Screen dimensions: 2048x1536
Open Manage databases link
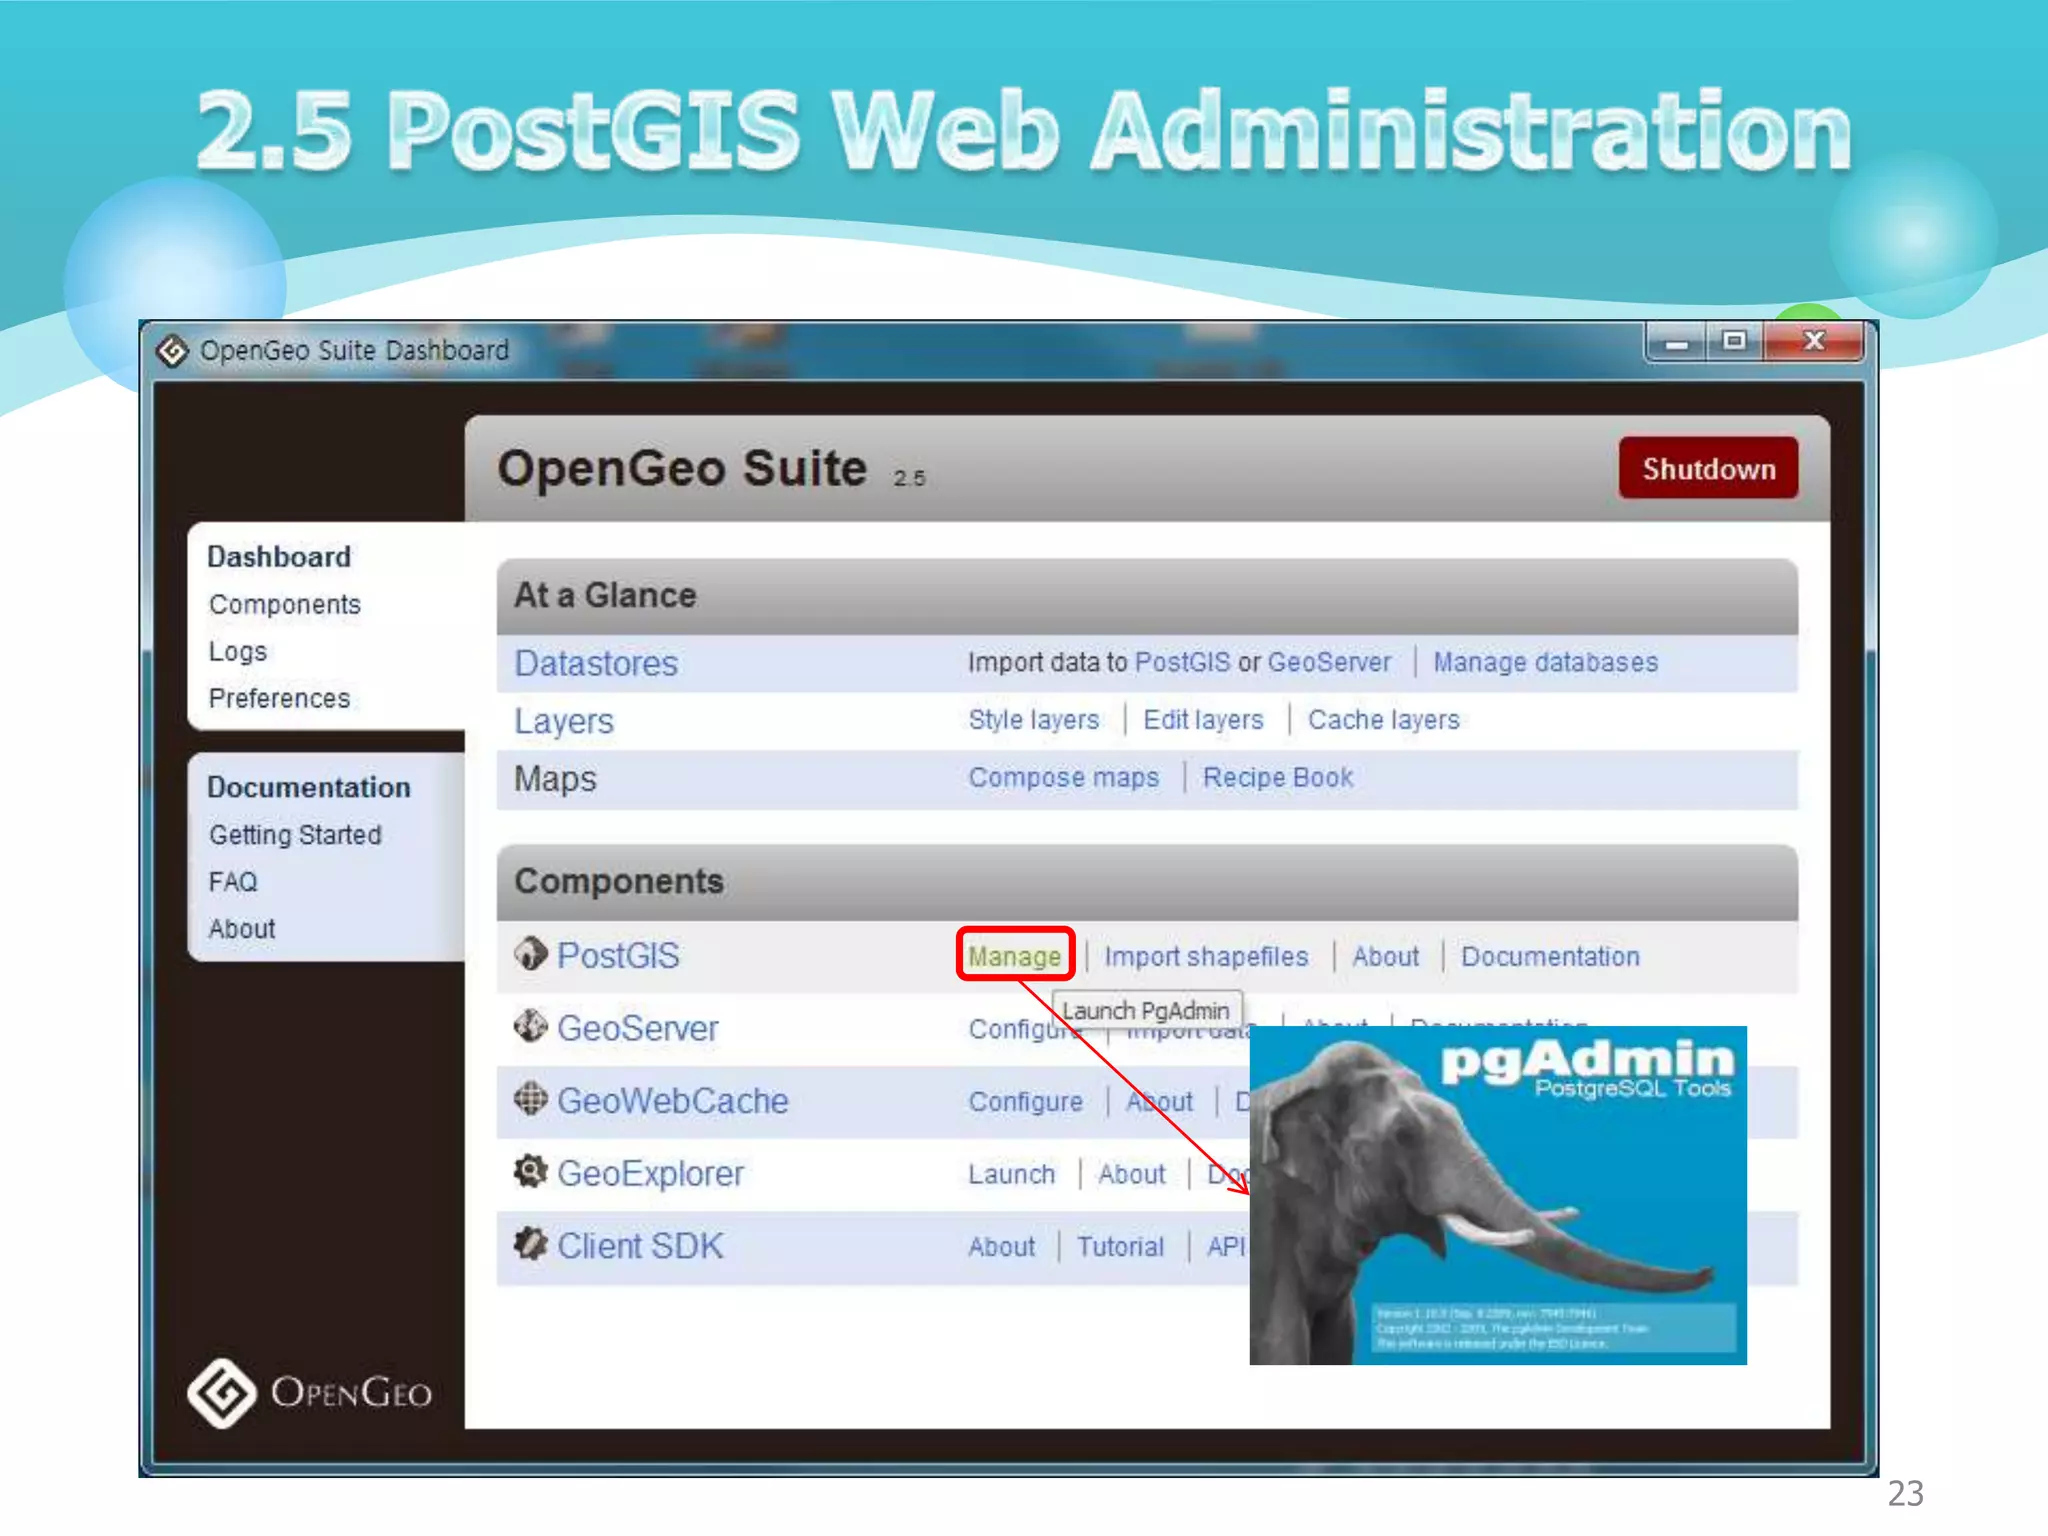pos(1546,662)
